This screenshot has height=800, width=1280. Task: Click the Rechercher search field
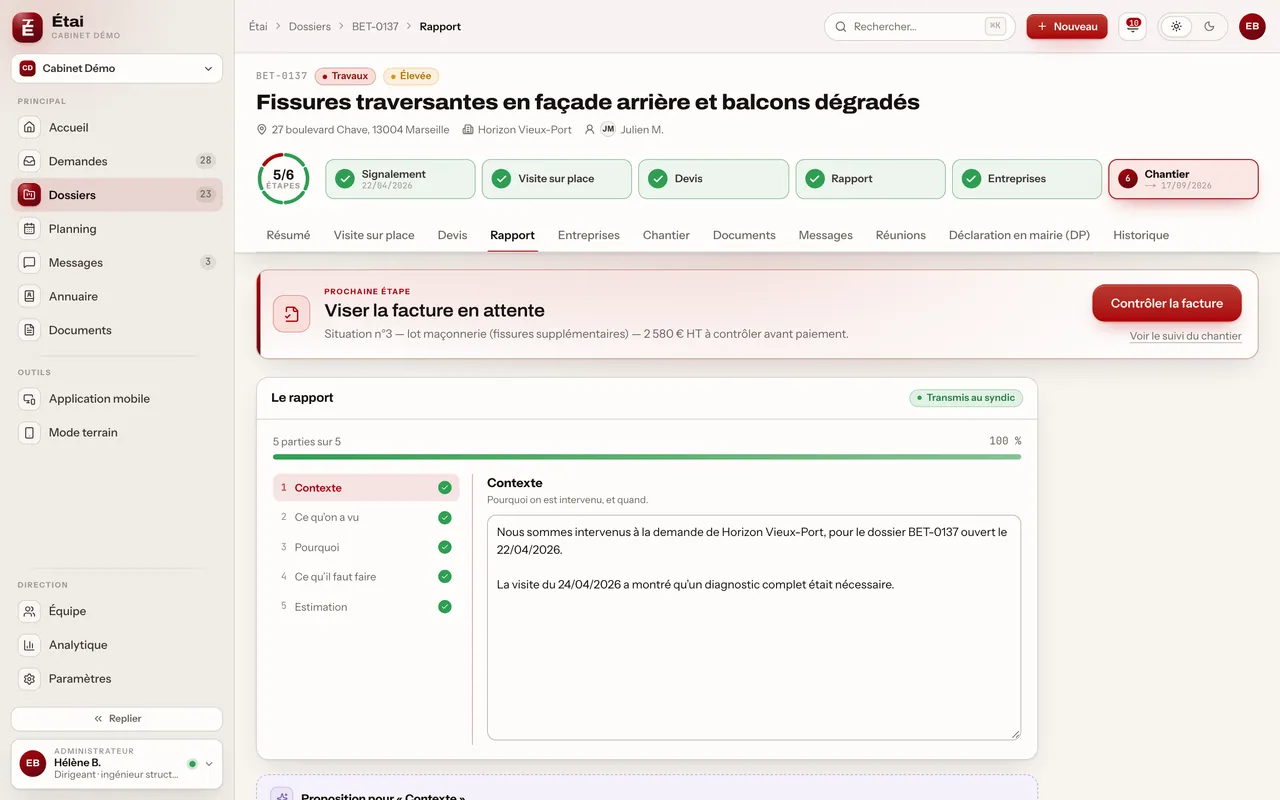coord(919,27)
